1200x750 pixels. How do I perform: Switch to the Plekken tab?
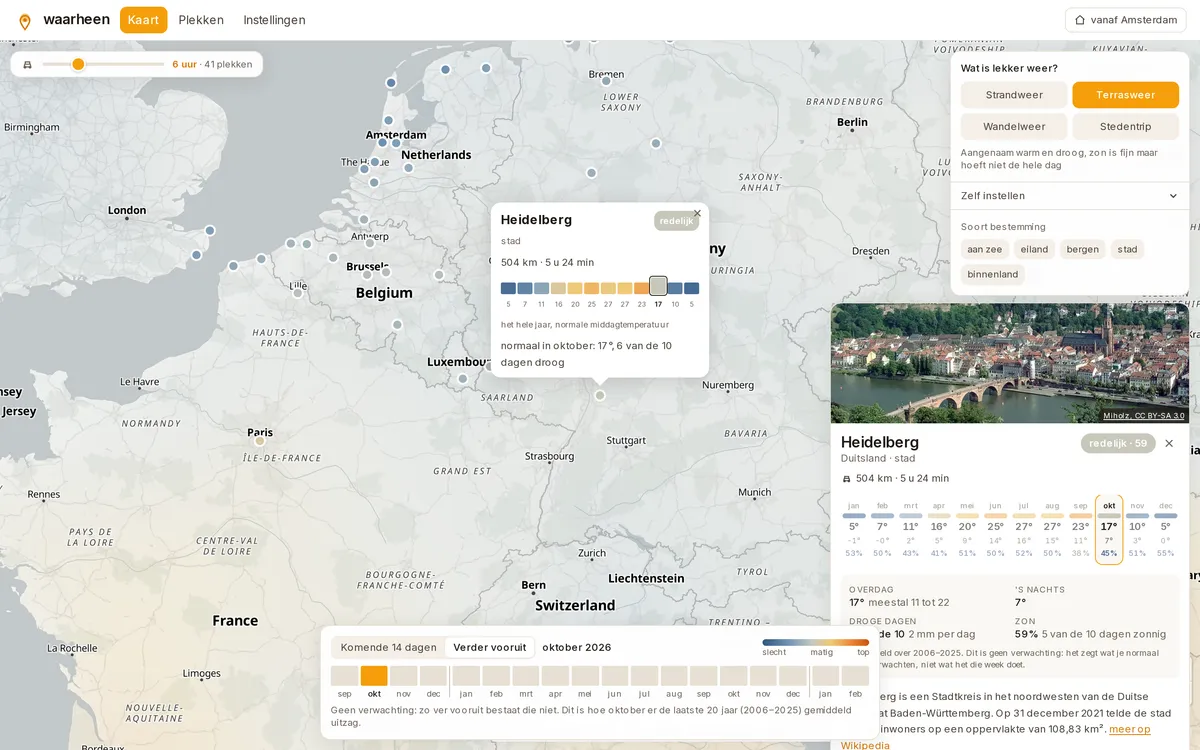point(200,20)
